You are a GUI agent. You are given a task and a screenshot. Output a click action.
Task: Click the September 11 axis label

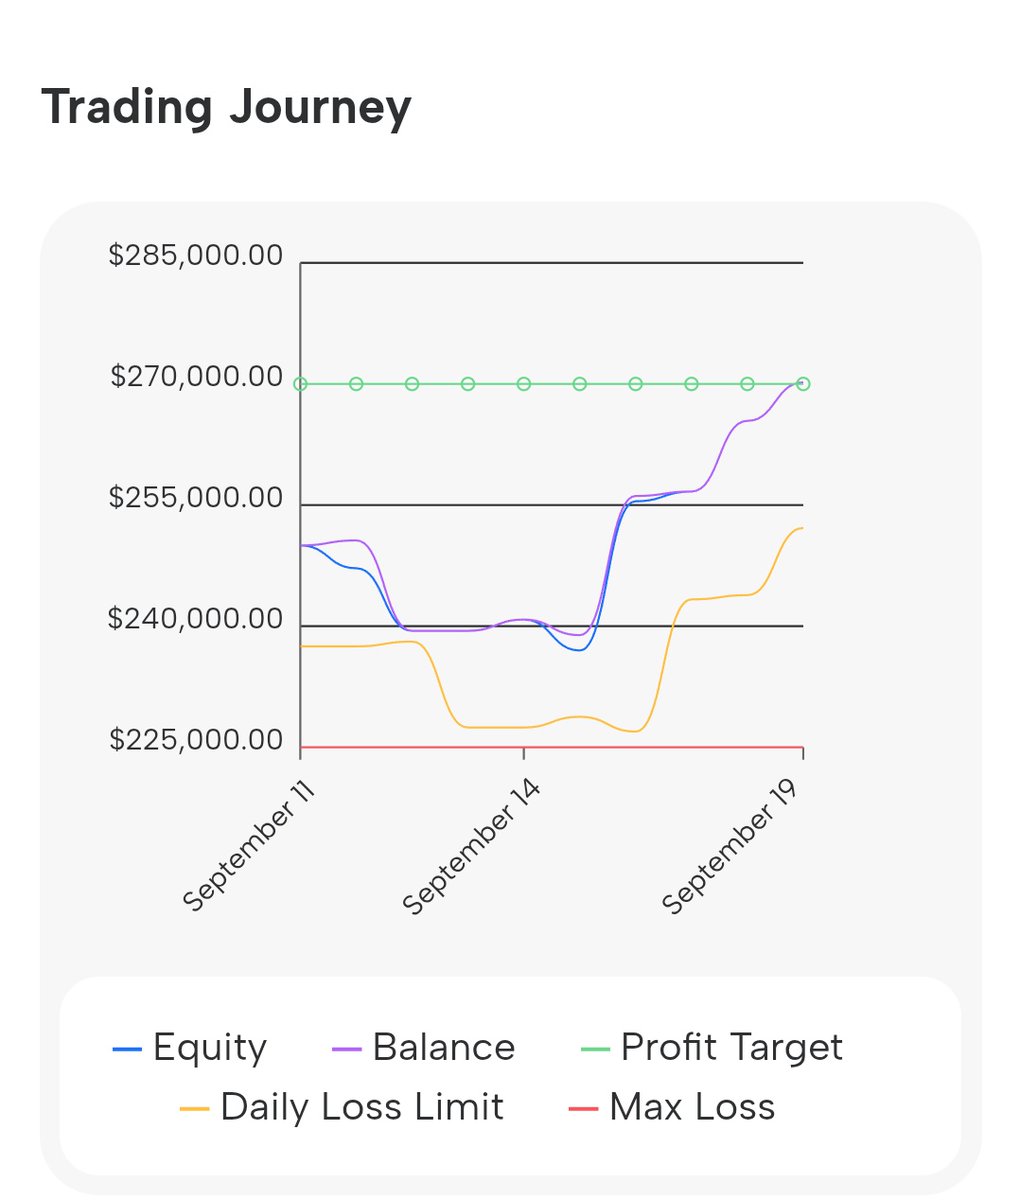click(x=250, y=847)
